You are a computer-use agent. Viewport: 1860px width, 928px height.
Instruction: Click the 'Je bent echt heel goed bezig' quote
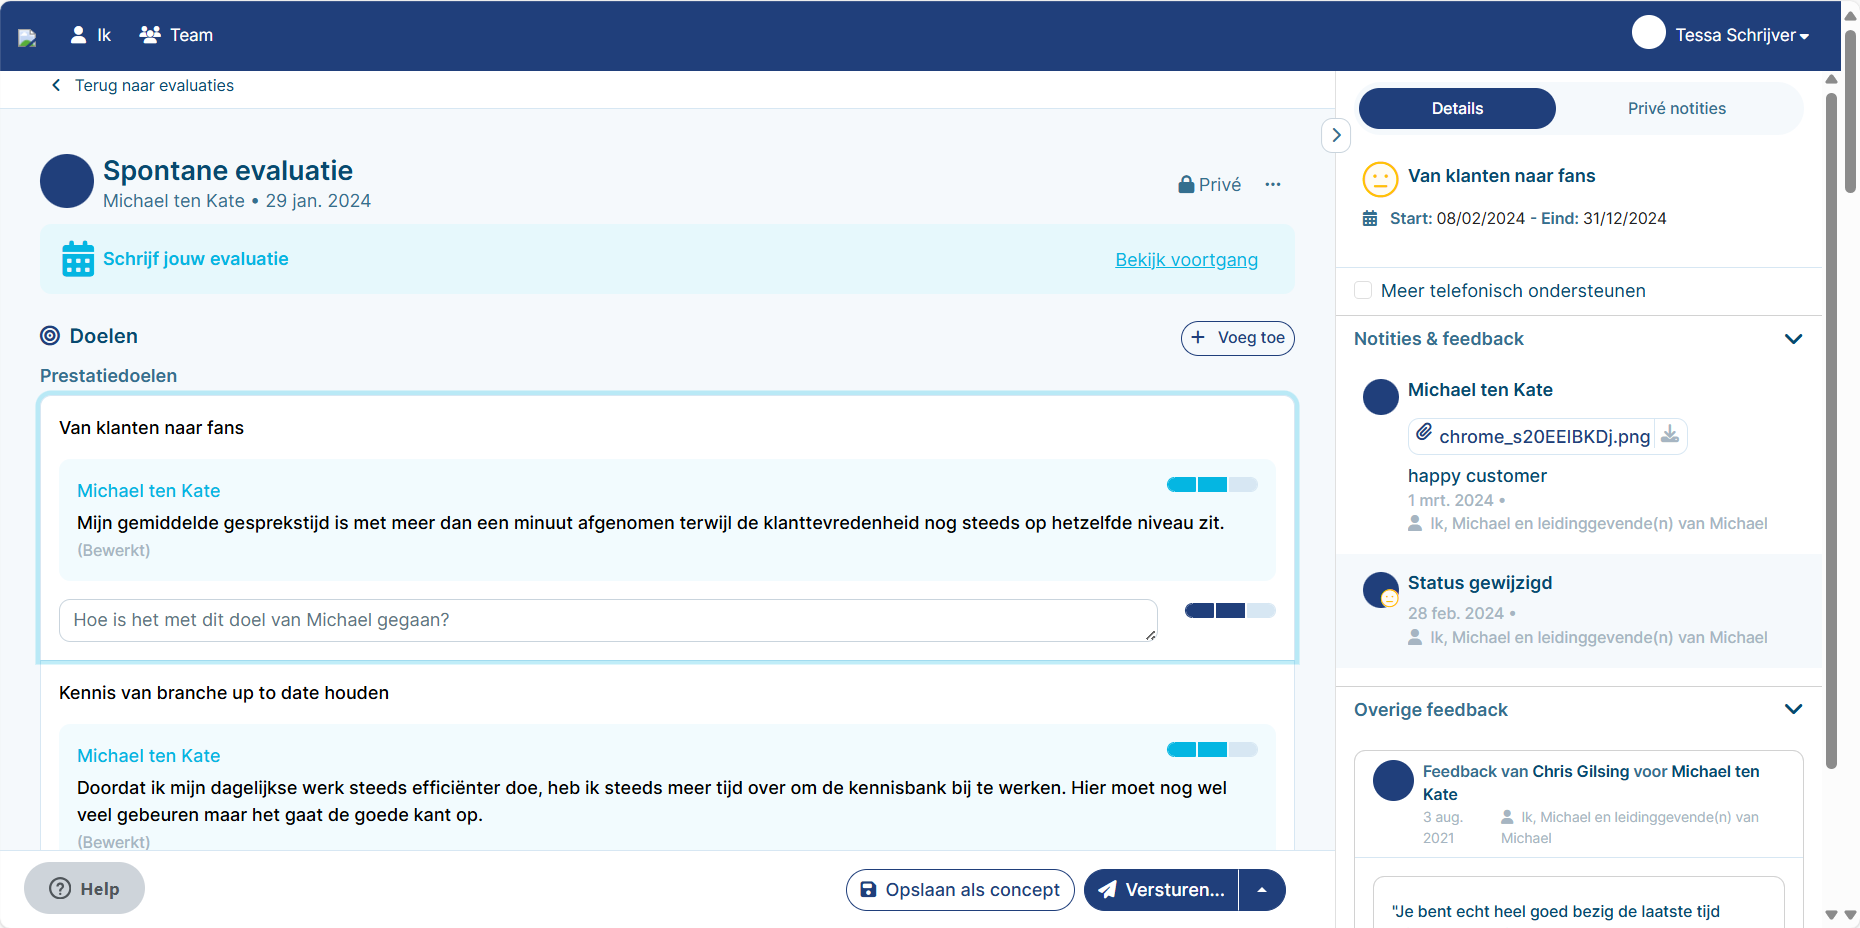pos(1555,911)
